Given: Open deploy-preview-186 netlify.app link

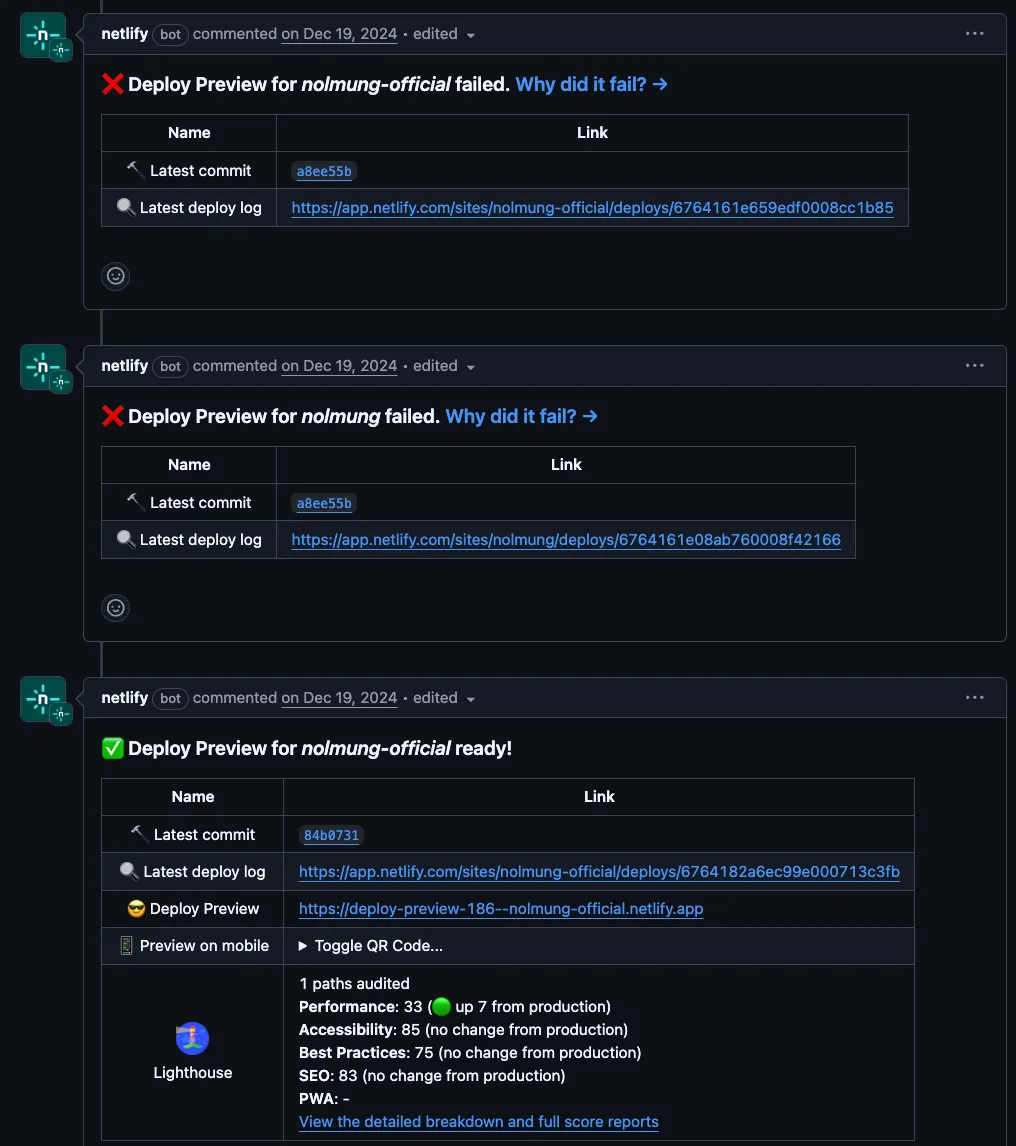Looking at the screenshot, I should (x=501, y=908).
